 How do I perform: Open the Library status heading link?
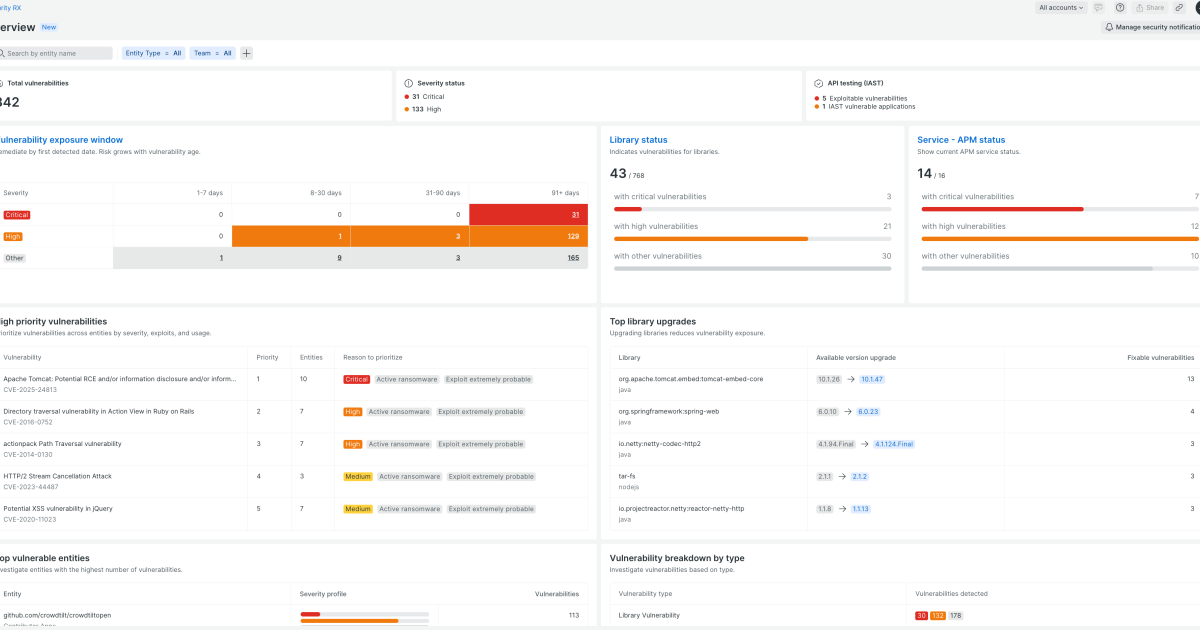(x=637, y=139)
